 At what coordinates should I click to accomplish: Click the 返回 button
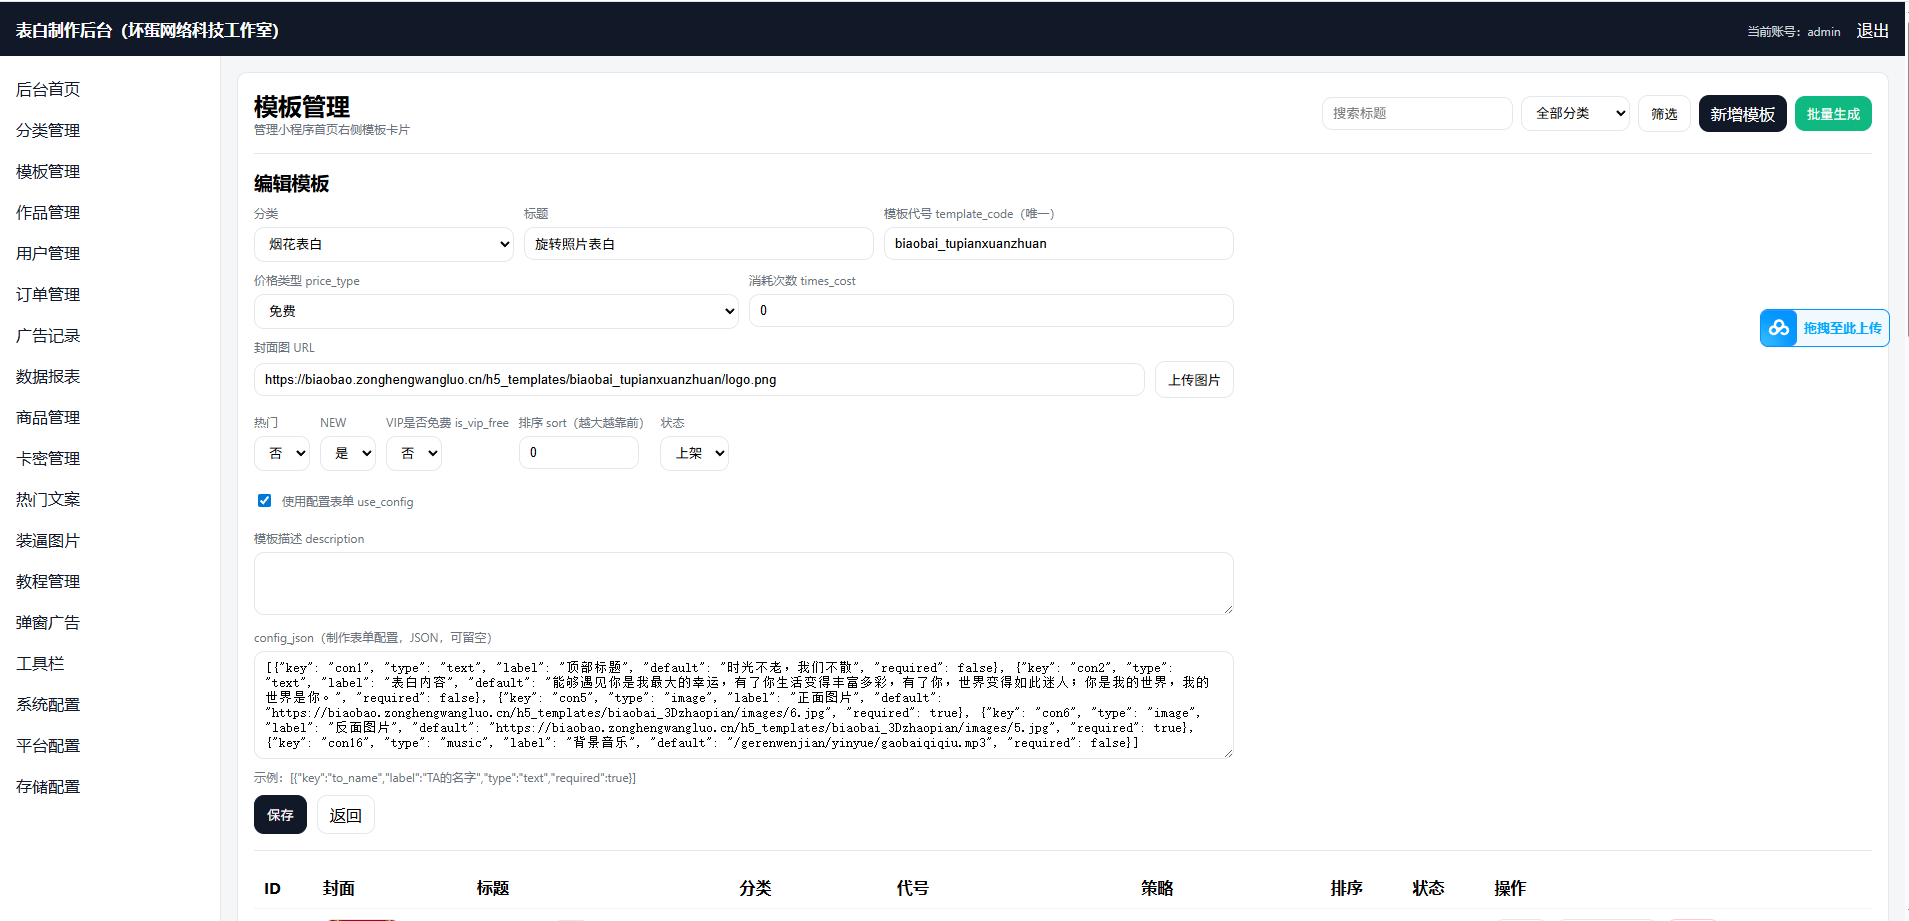tap(345, 815)
